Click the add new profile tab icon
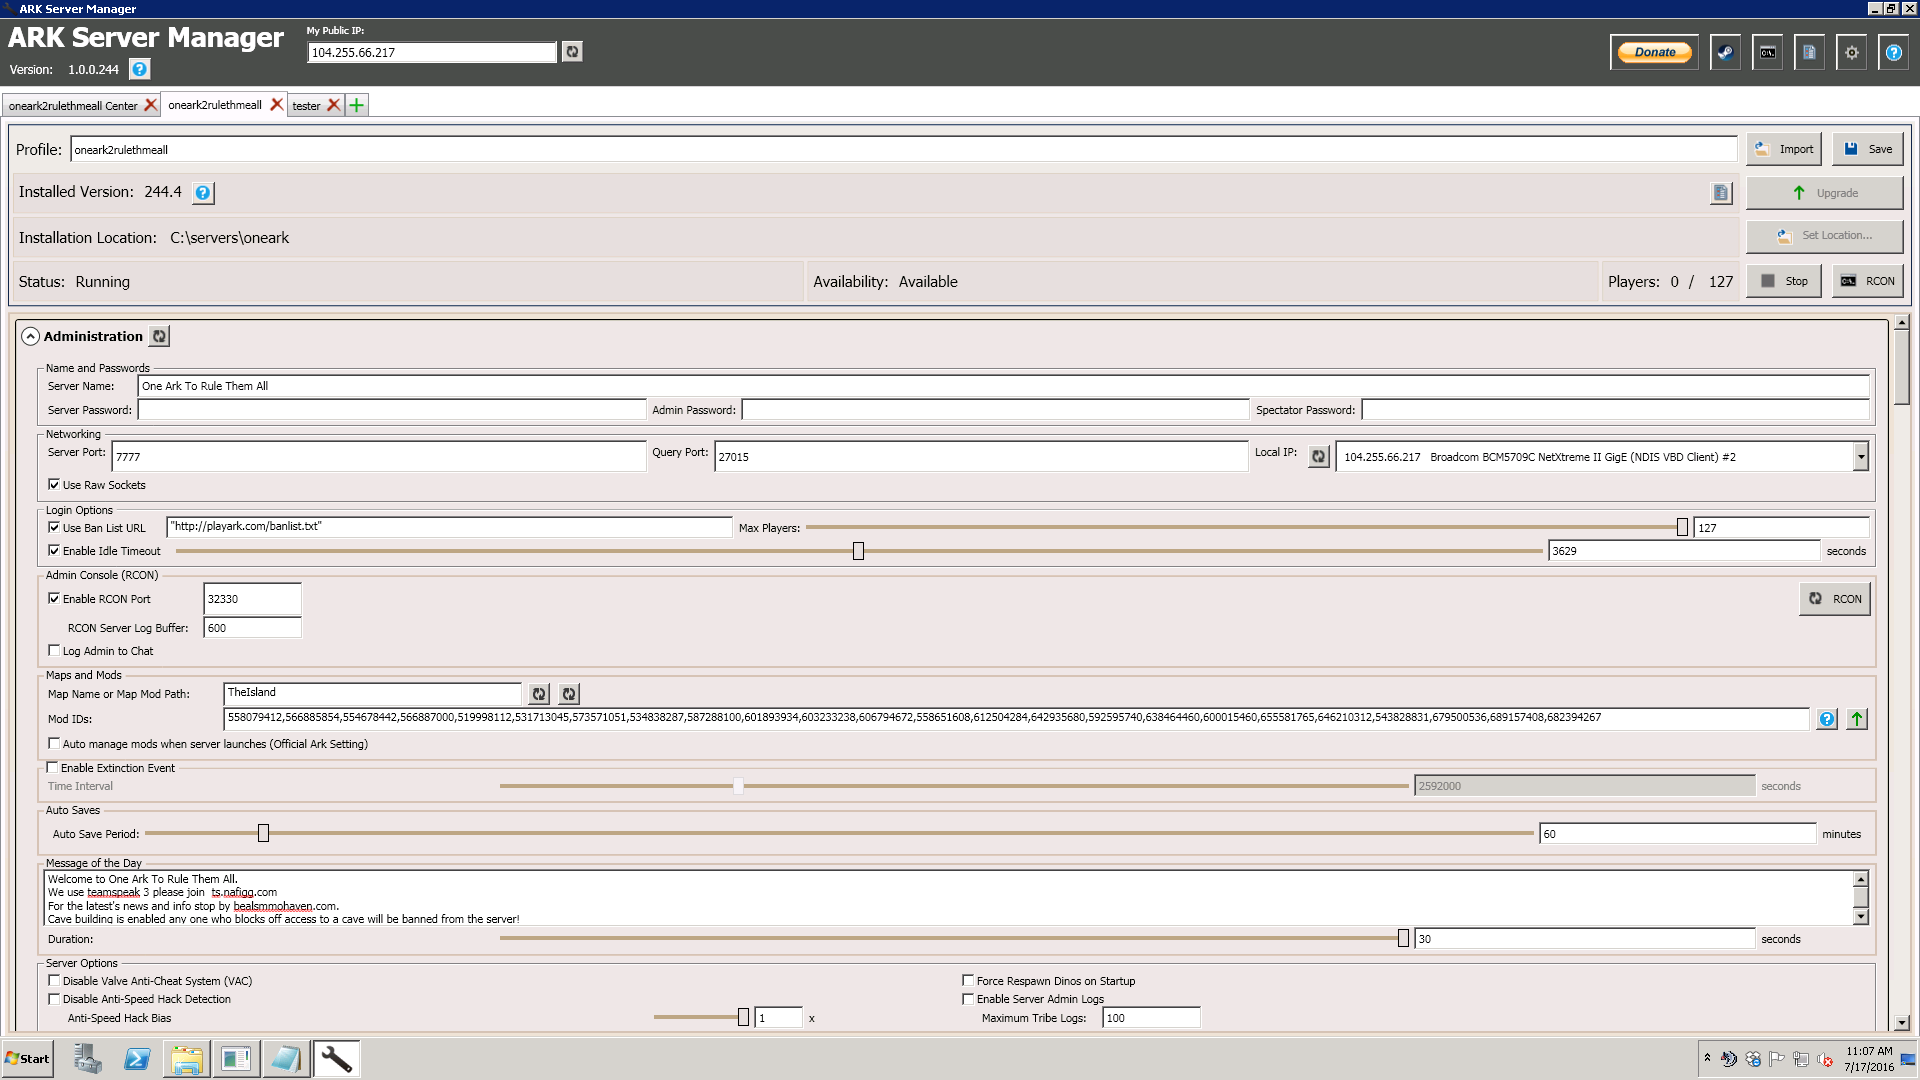 tap(356, 105)
